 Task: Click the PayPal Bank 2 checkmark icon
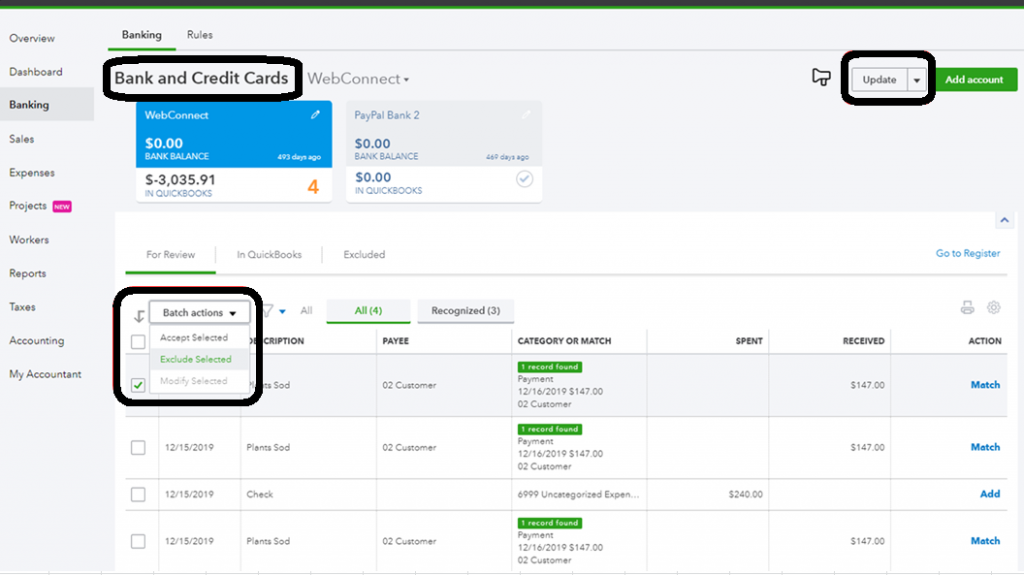(524, 178)
